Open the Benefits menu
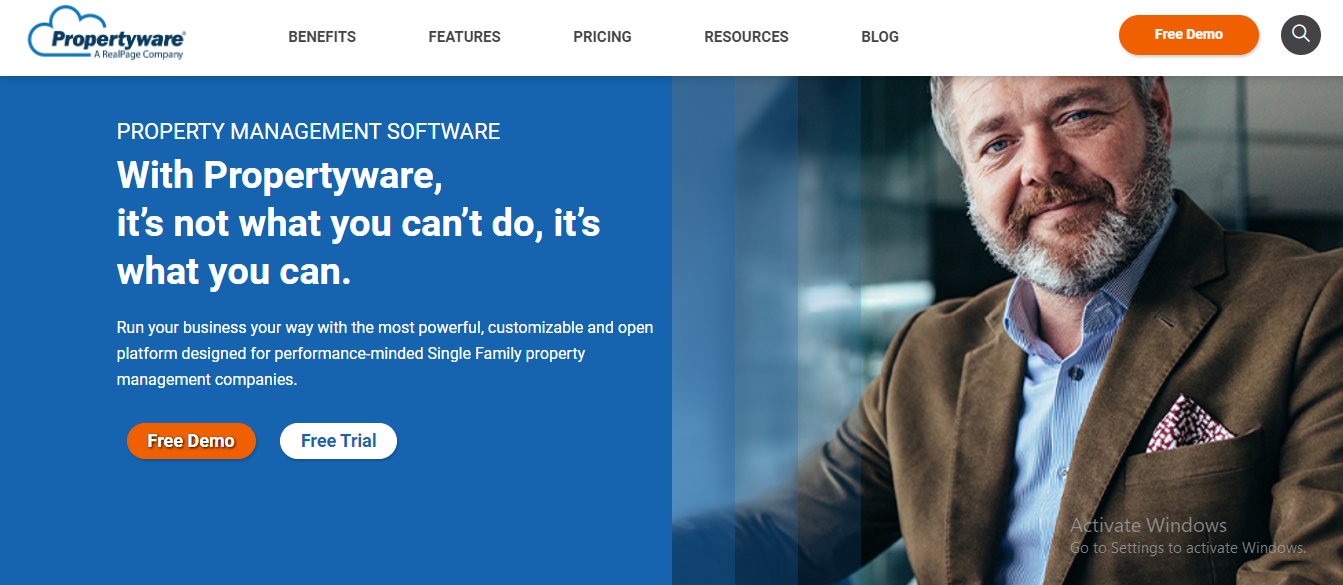The image size is (1343, 585). [x=322, y=37]
